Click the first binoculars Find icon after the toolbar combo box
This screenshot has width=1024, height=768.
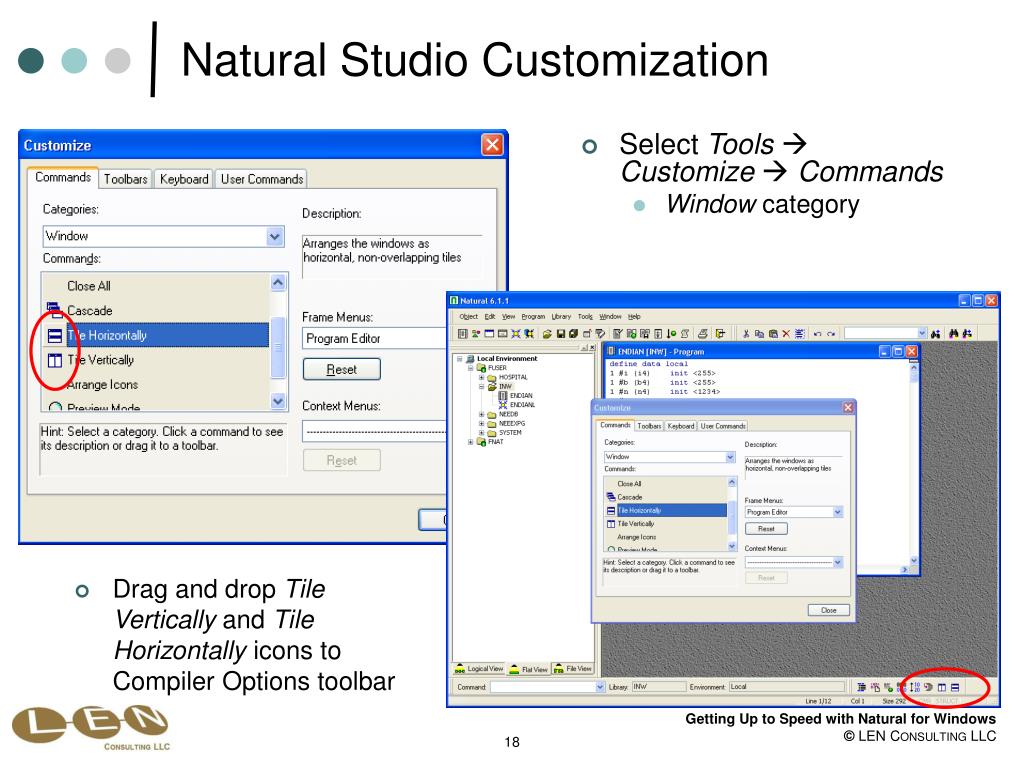click(x=936, y=334)
